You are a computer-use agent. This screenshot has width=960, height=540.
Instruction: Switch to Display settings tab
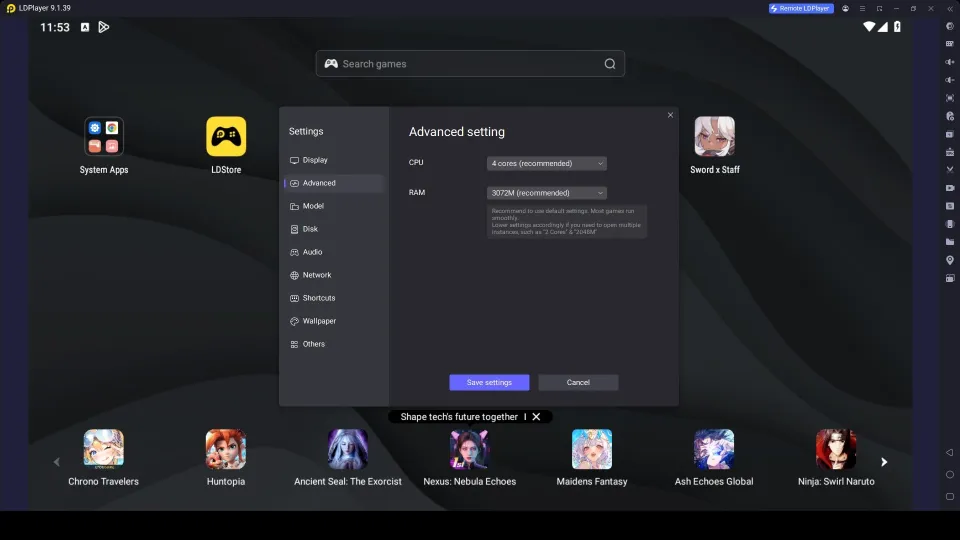tap(334, 160)
